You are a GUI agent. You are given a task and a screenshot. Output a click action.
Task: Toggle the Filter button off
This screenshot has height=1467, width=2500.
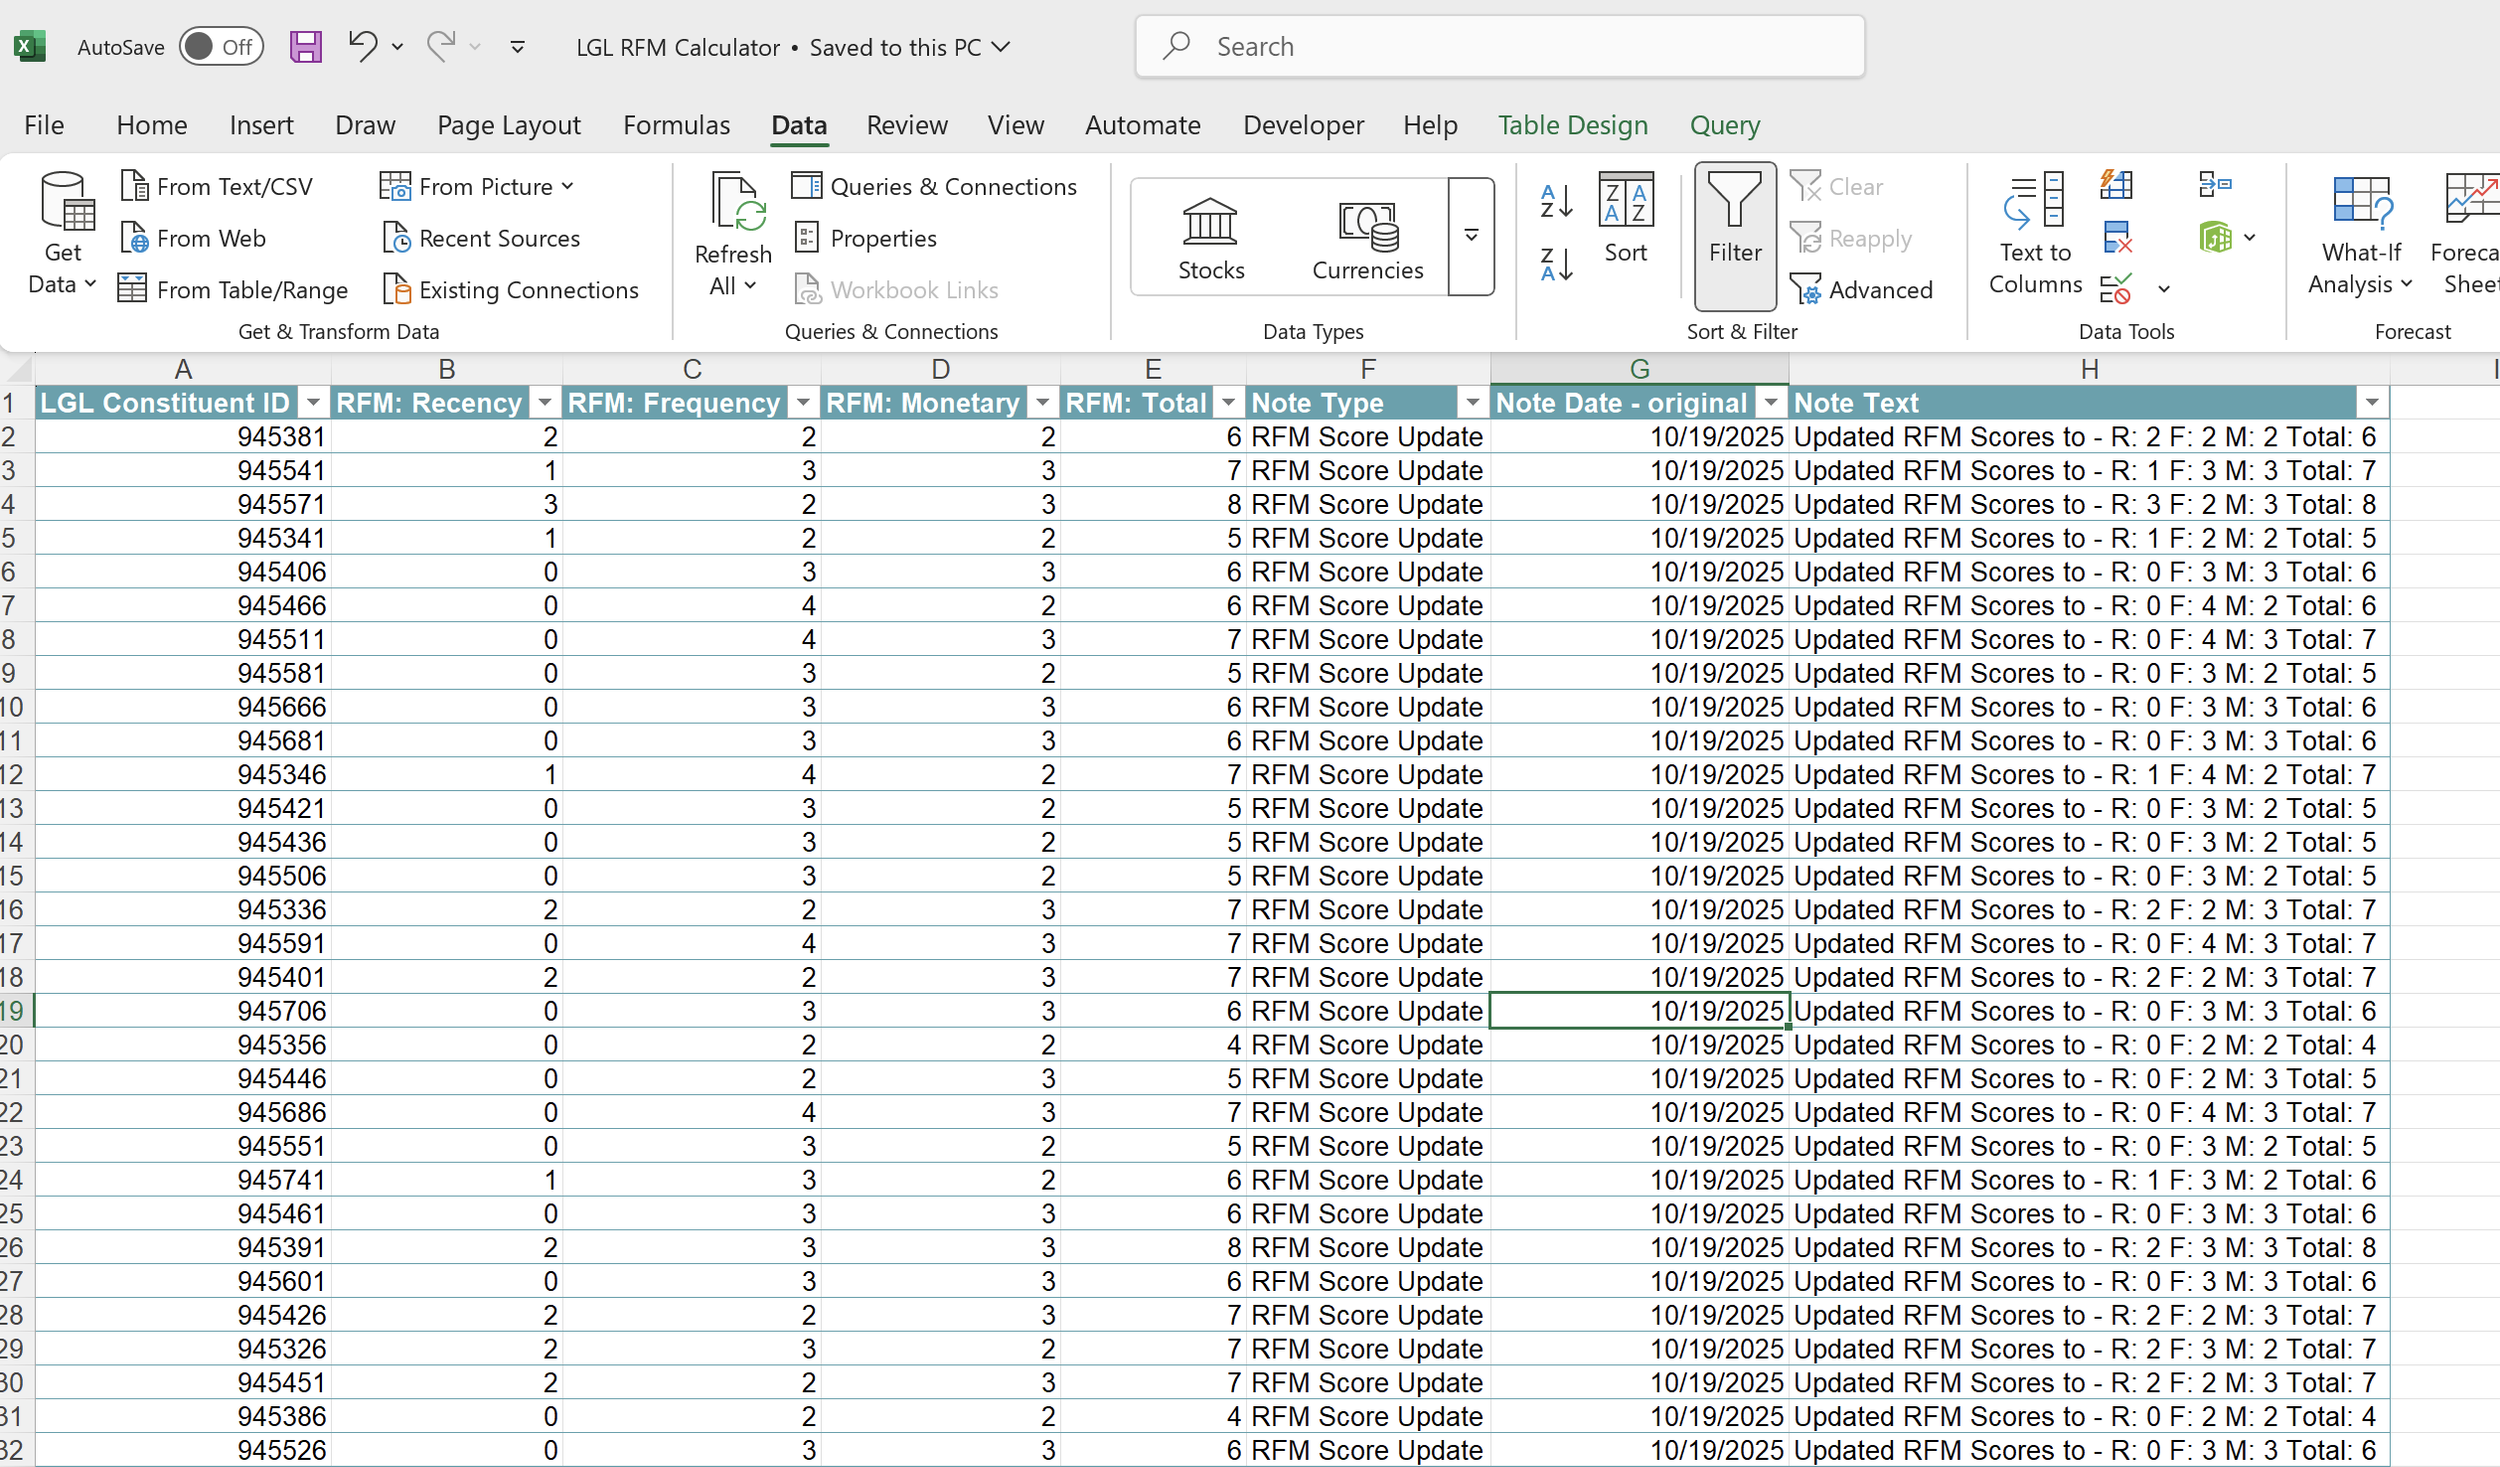[x=1735, y=236]
